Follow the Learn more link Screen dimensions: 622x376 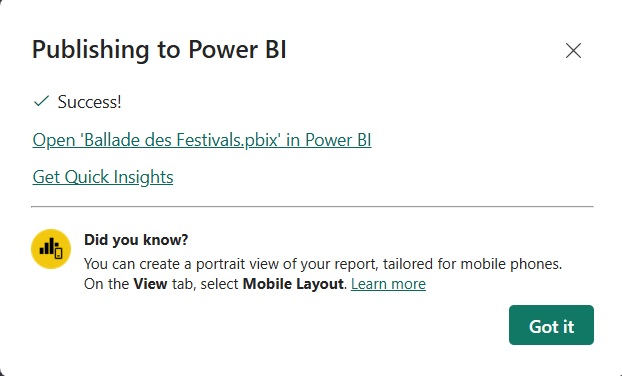[388, 284]
